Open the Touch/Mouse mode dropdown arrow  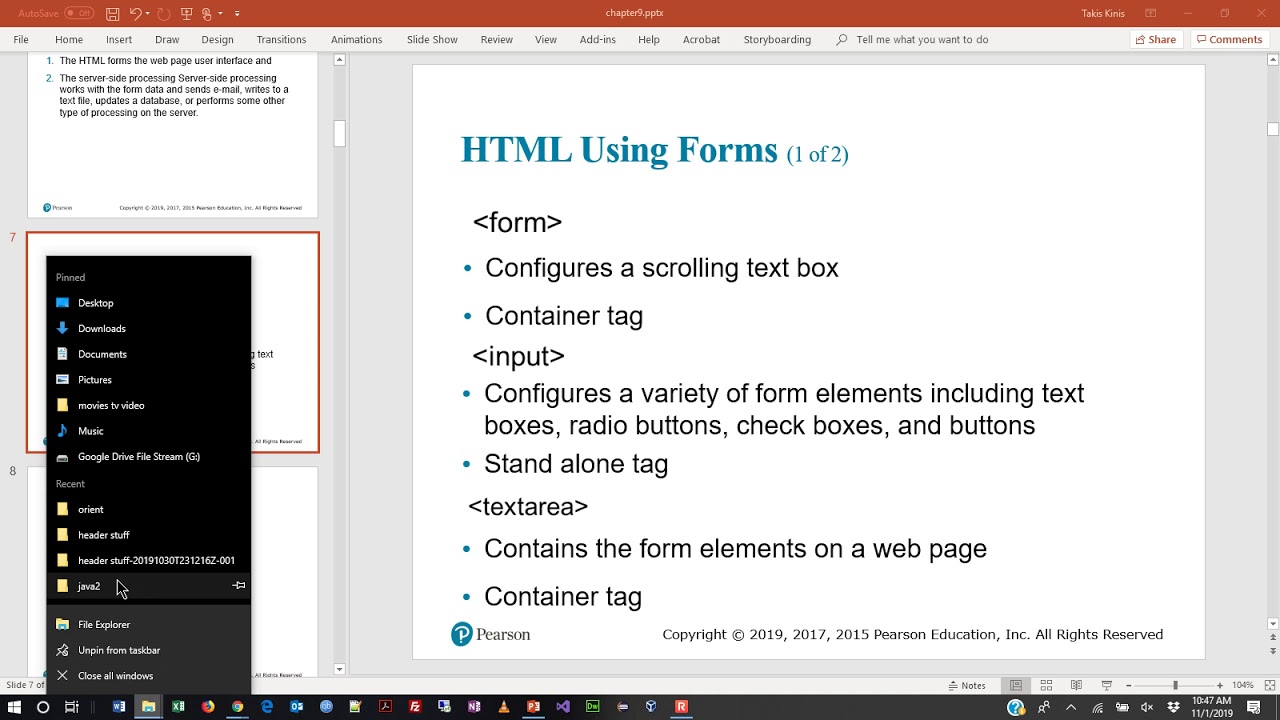(x=219, y=14)
